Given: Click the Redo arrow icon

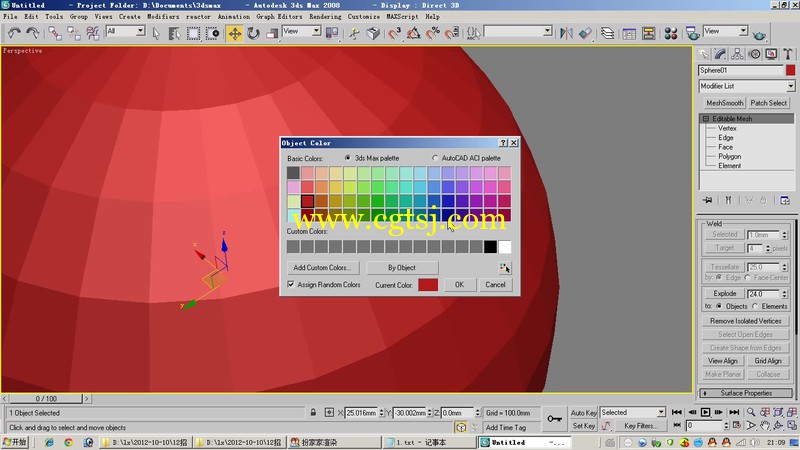Looking at the screenshot, I should 33,34.
